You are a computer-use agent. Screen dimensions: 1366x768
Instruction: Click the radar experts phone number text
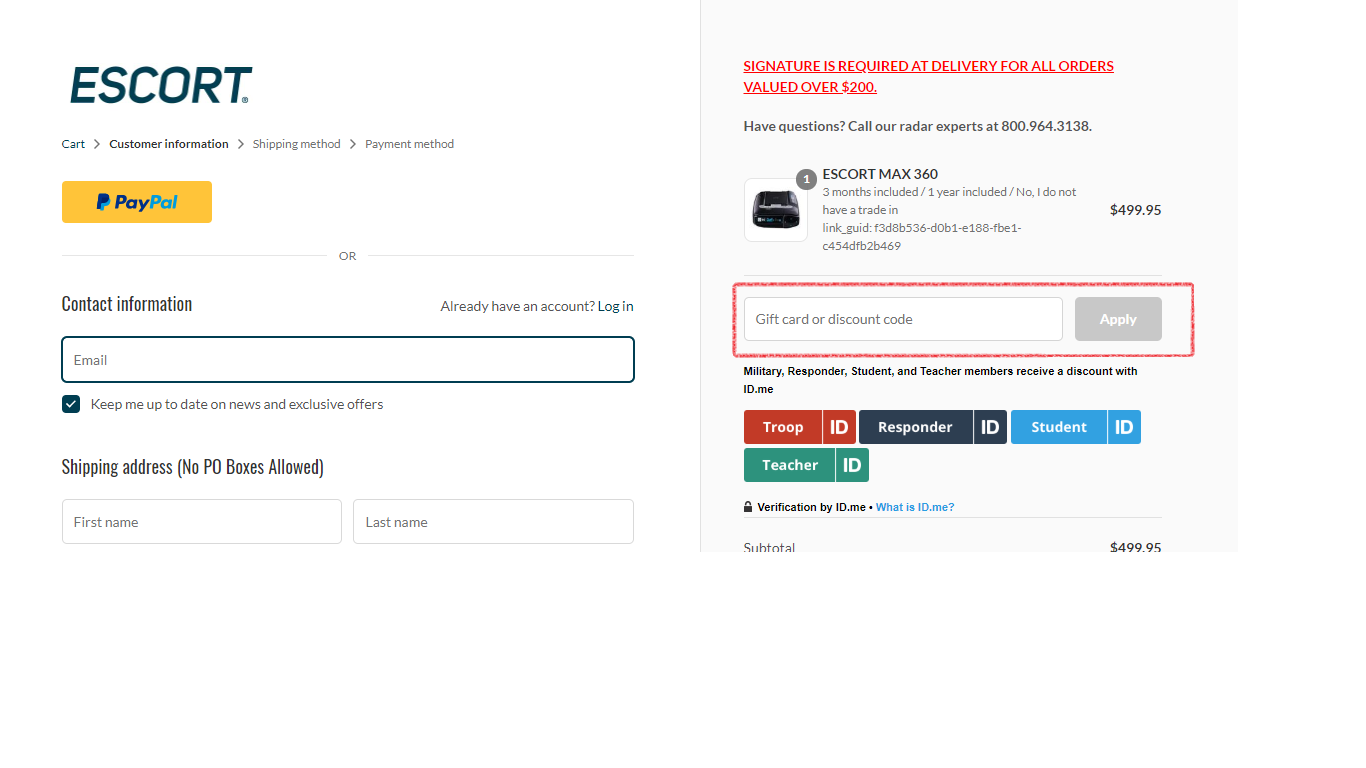coord(1045,126)
